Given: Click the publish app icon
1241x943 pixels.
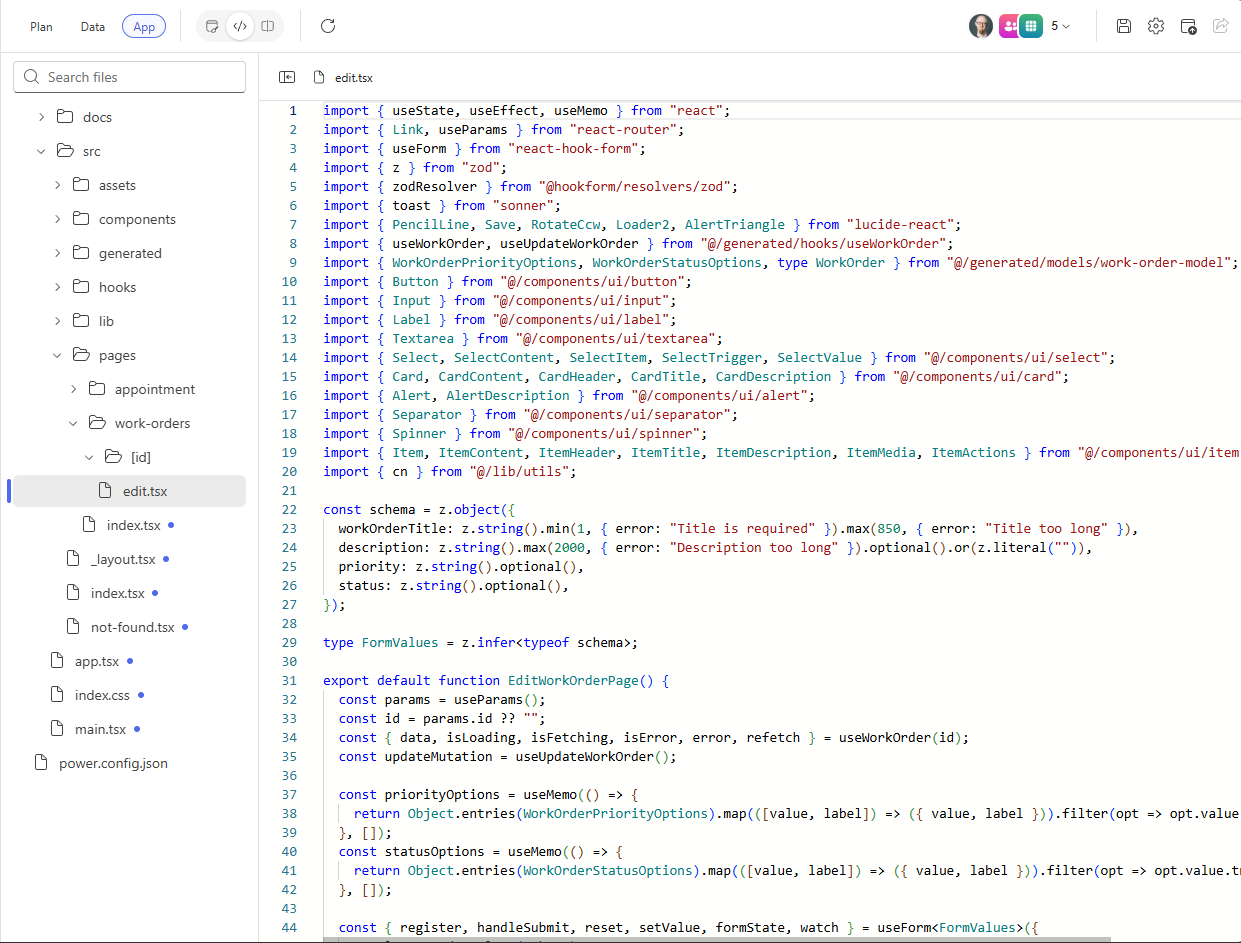Looking at the screenshot, I should coord(1188,26).
